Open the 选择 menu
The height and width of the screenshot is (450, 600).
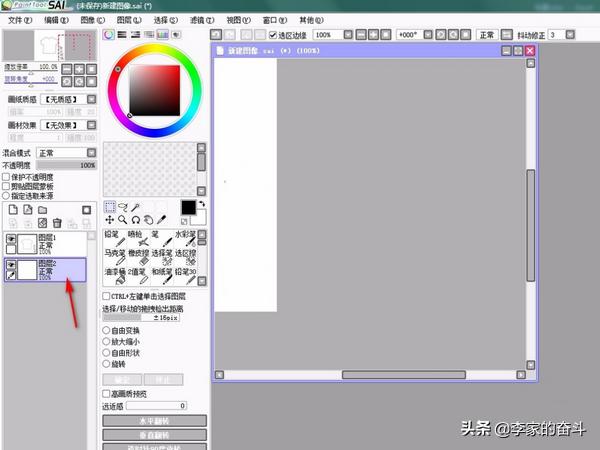165,20
